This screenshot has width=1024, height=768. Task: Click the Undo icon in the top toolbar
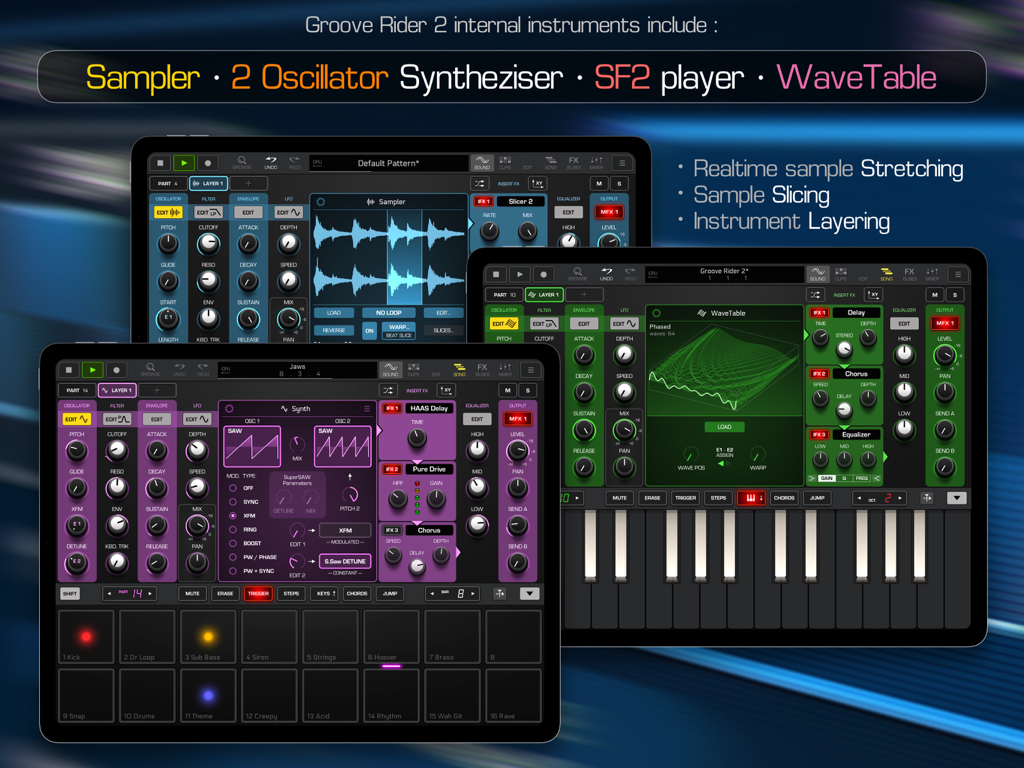point(179,370)
